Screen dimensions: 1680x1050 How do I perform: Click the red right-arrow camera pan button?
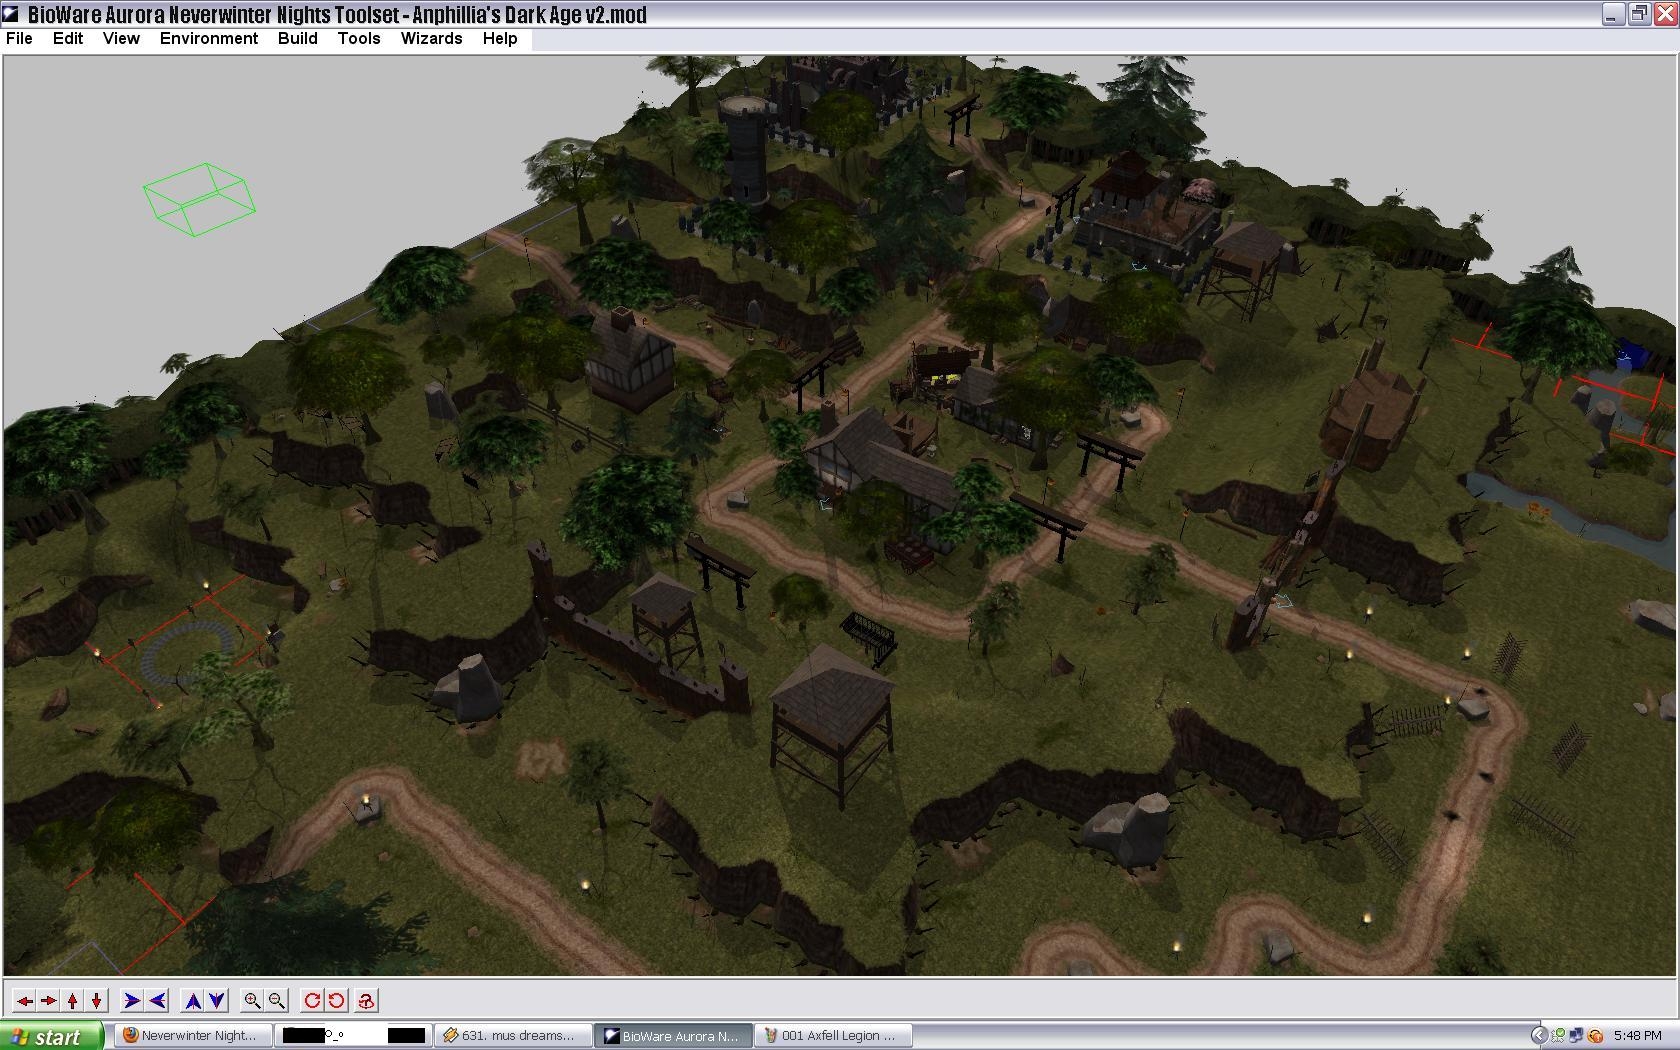click(48, 1000)
